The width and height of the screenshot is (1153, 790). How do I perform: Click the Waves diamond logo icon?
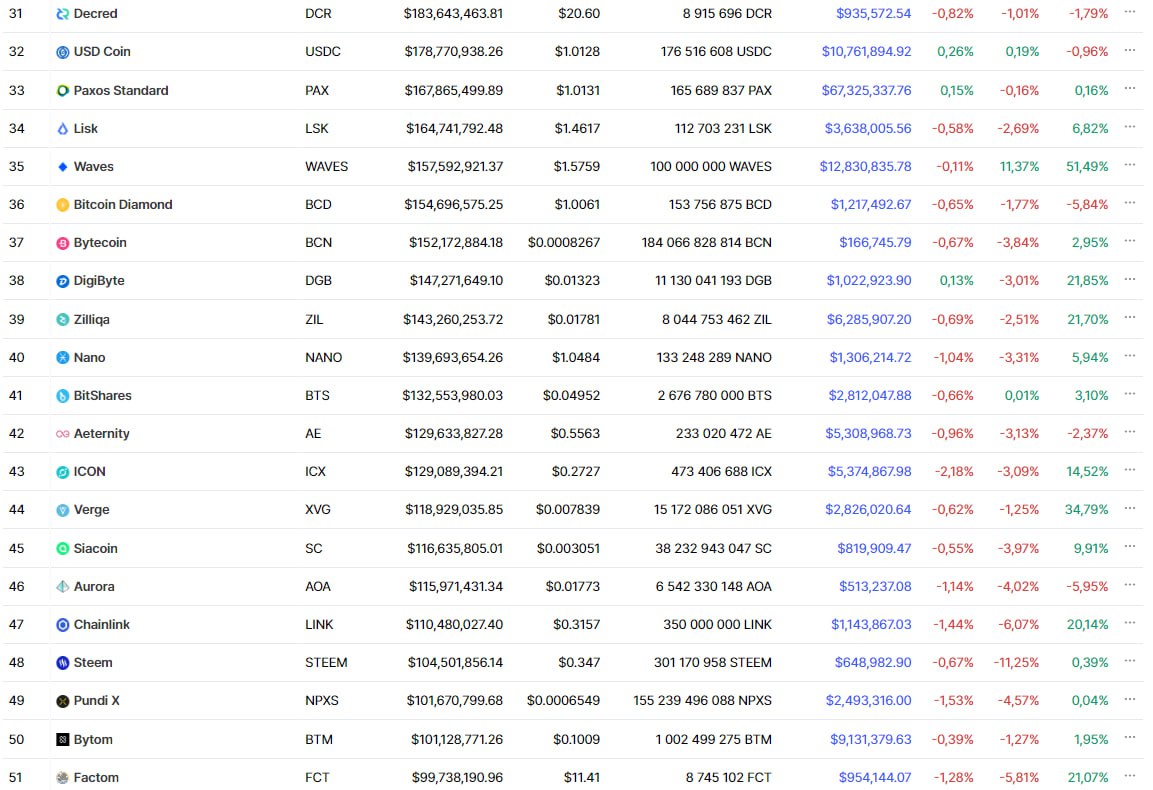[x=63, y=167]
